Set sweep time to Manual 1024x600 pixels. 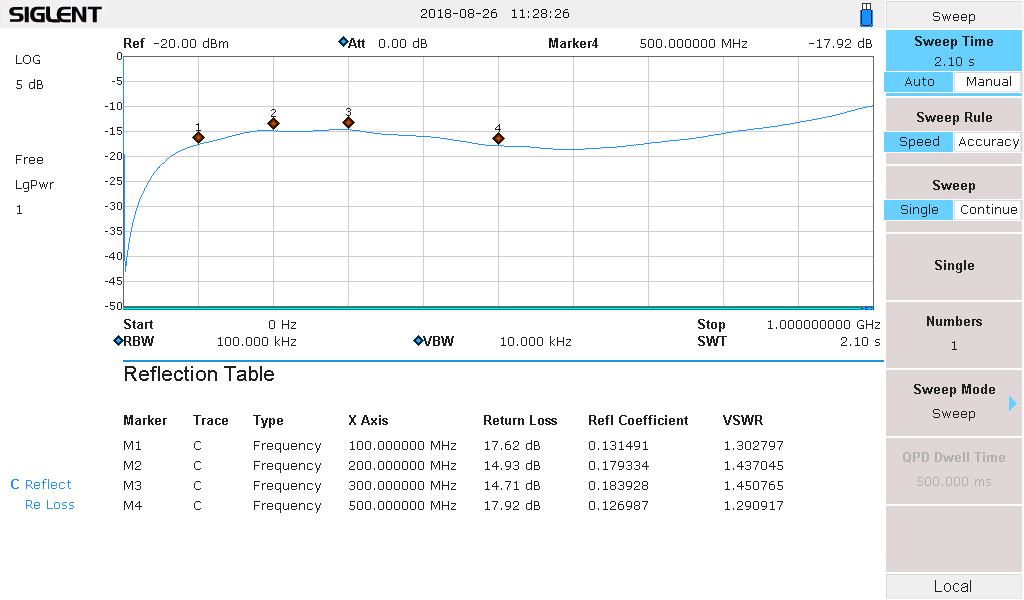point(988,82)
